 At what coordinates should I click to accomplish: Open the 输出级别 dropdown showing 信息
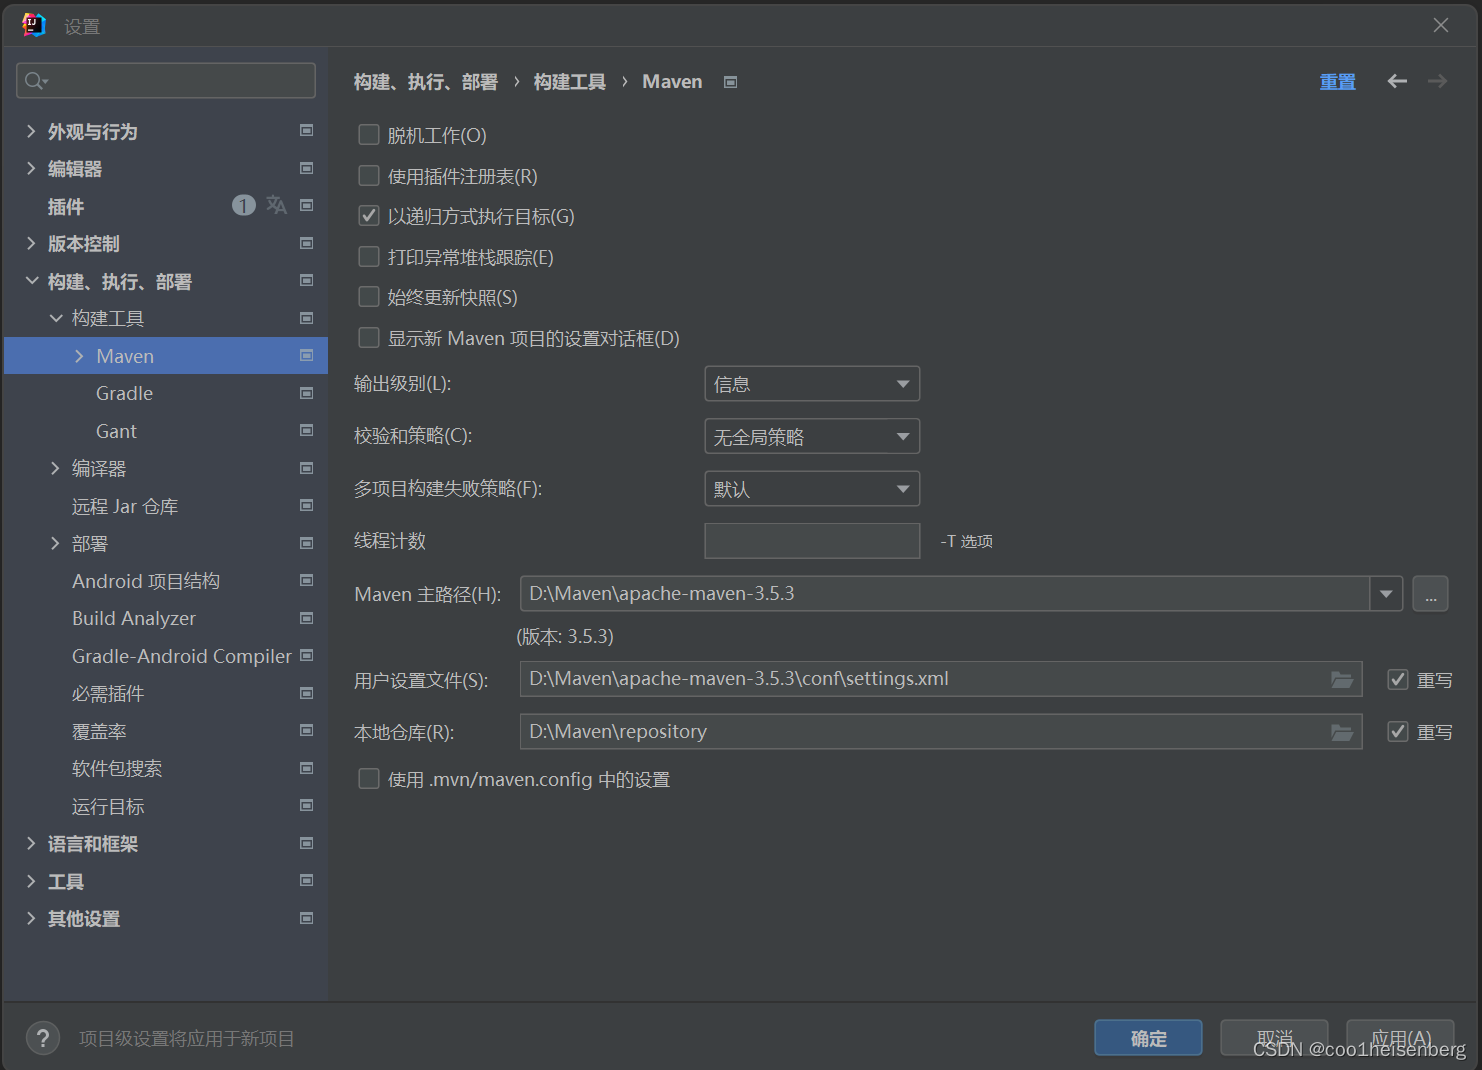tap(812, 384)
